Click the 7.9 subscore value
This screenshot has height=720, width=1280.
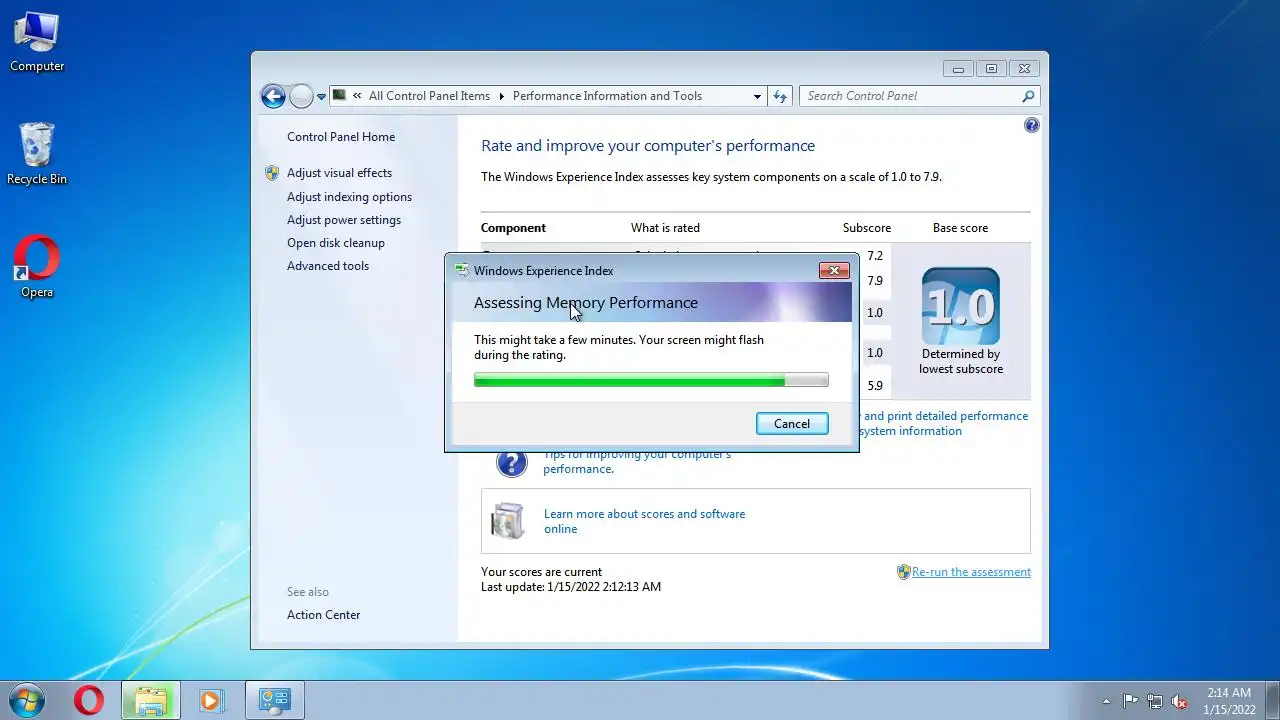pos(875,281)
